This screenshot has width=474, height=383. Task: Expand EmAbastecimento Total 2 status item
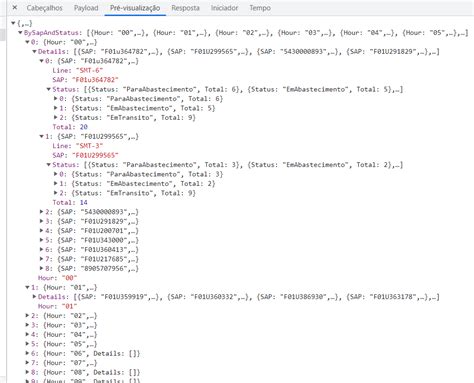click(56, 183)
